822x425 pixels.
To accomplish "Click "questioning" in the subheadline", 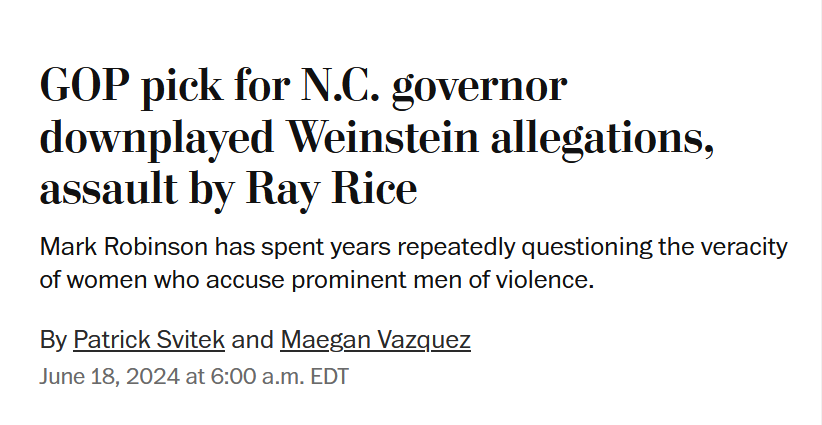I will 586,248.
